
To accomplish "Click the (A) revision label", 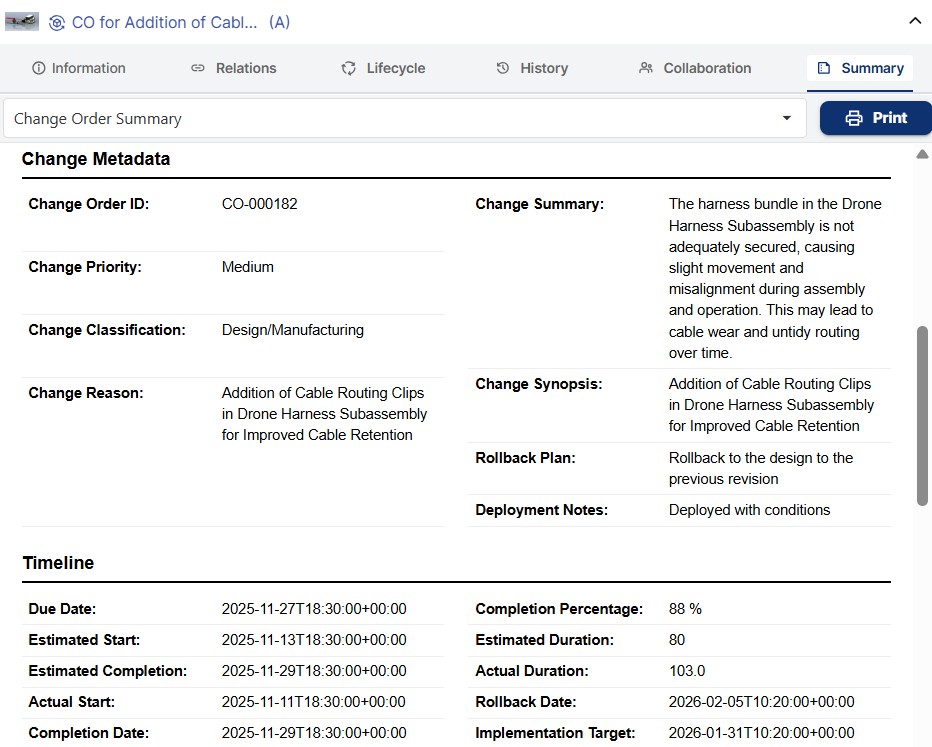I will (x=279, y=22).
